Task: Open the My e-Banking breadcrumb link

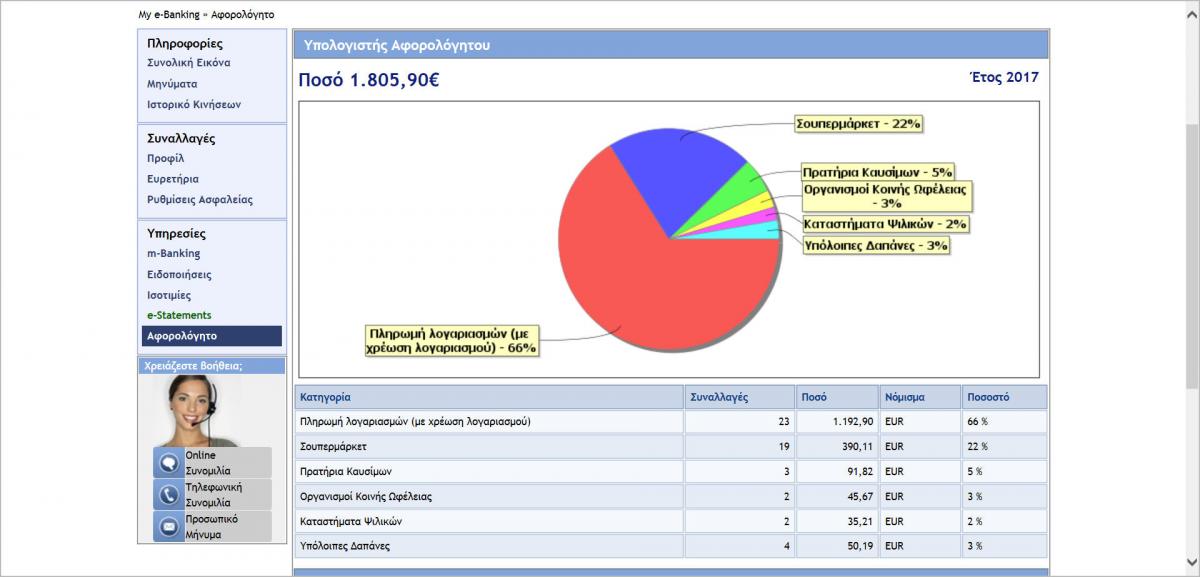Action: (x=167, y=15)
